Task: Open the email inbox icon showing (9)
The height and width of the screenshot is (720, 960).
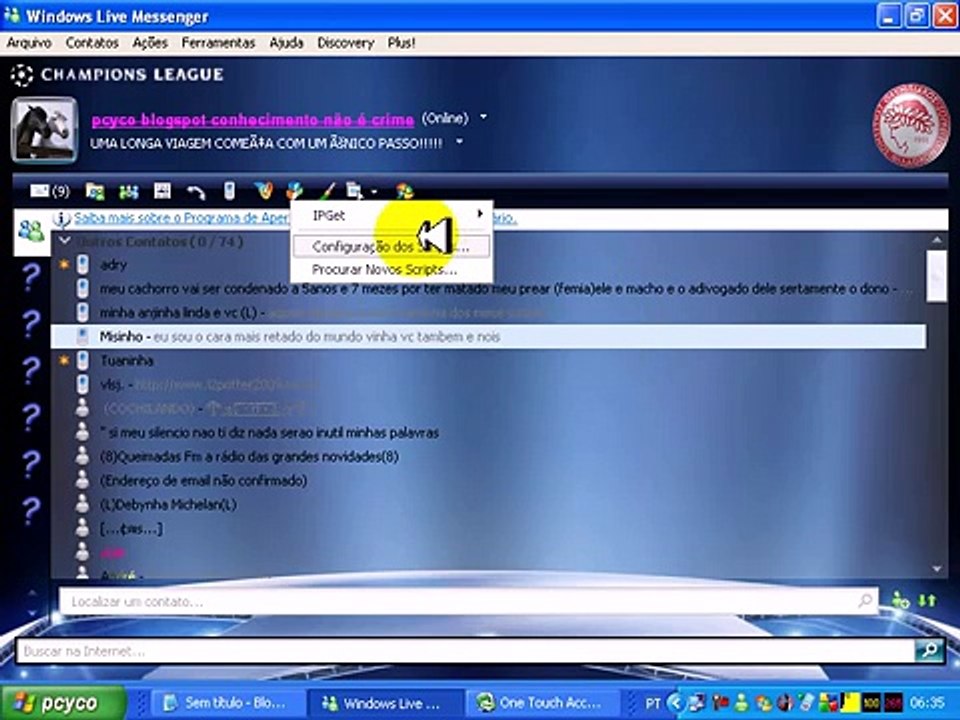Action: (x=50, y=192)
